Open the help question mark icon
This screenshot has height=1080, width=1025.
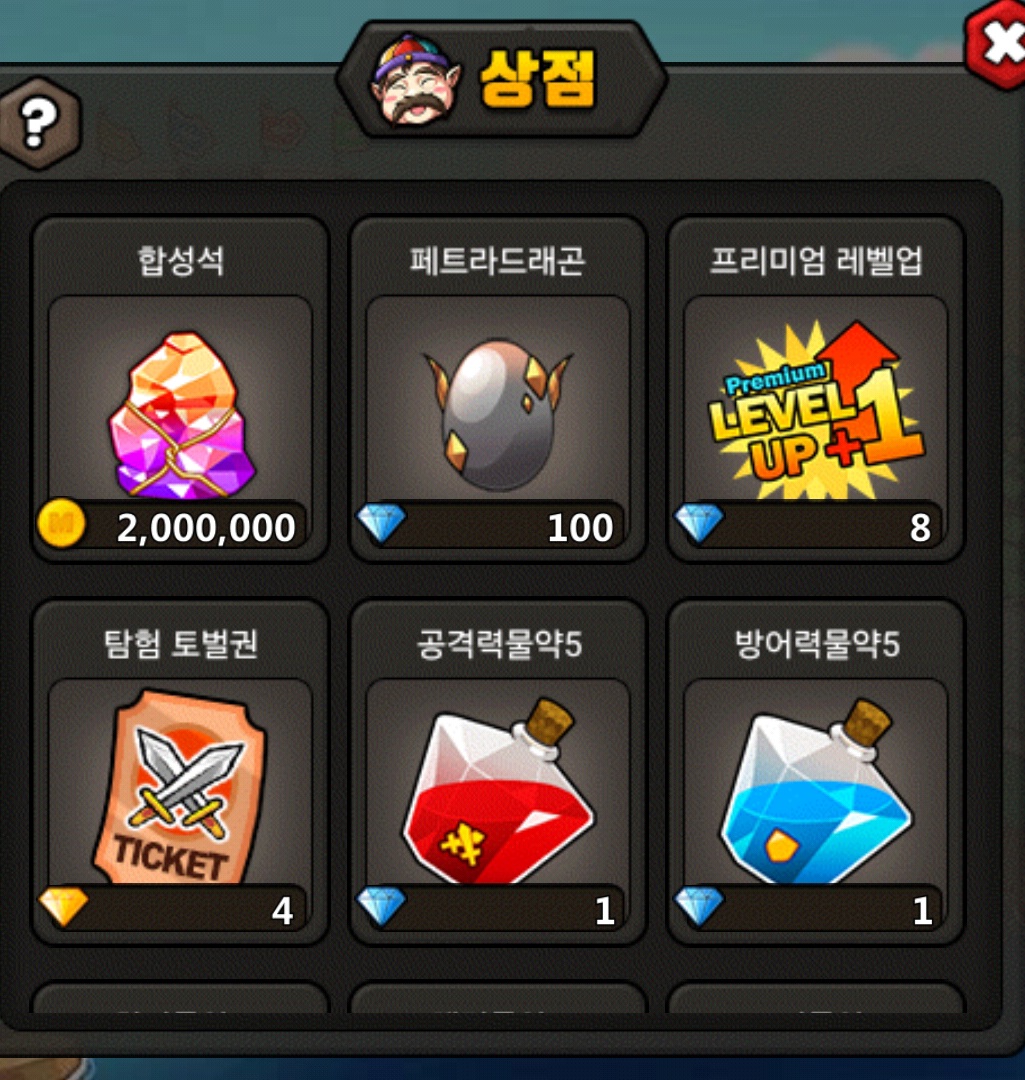[x=39, y=123]
